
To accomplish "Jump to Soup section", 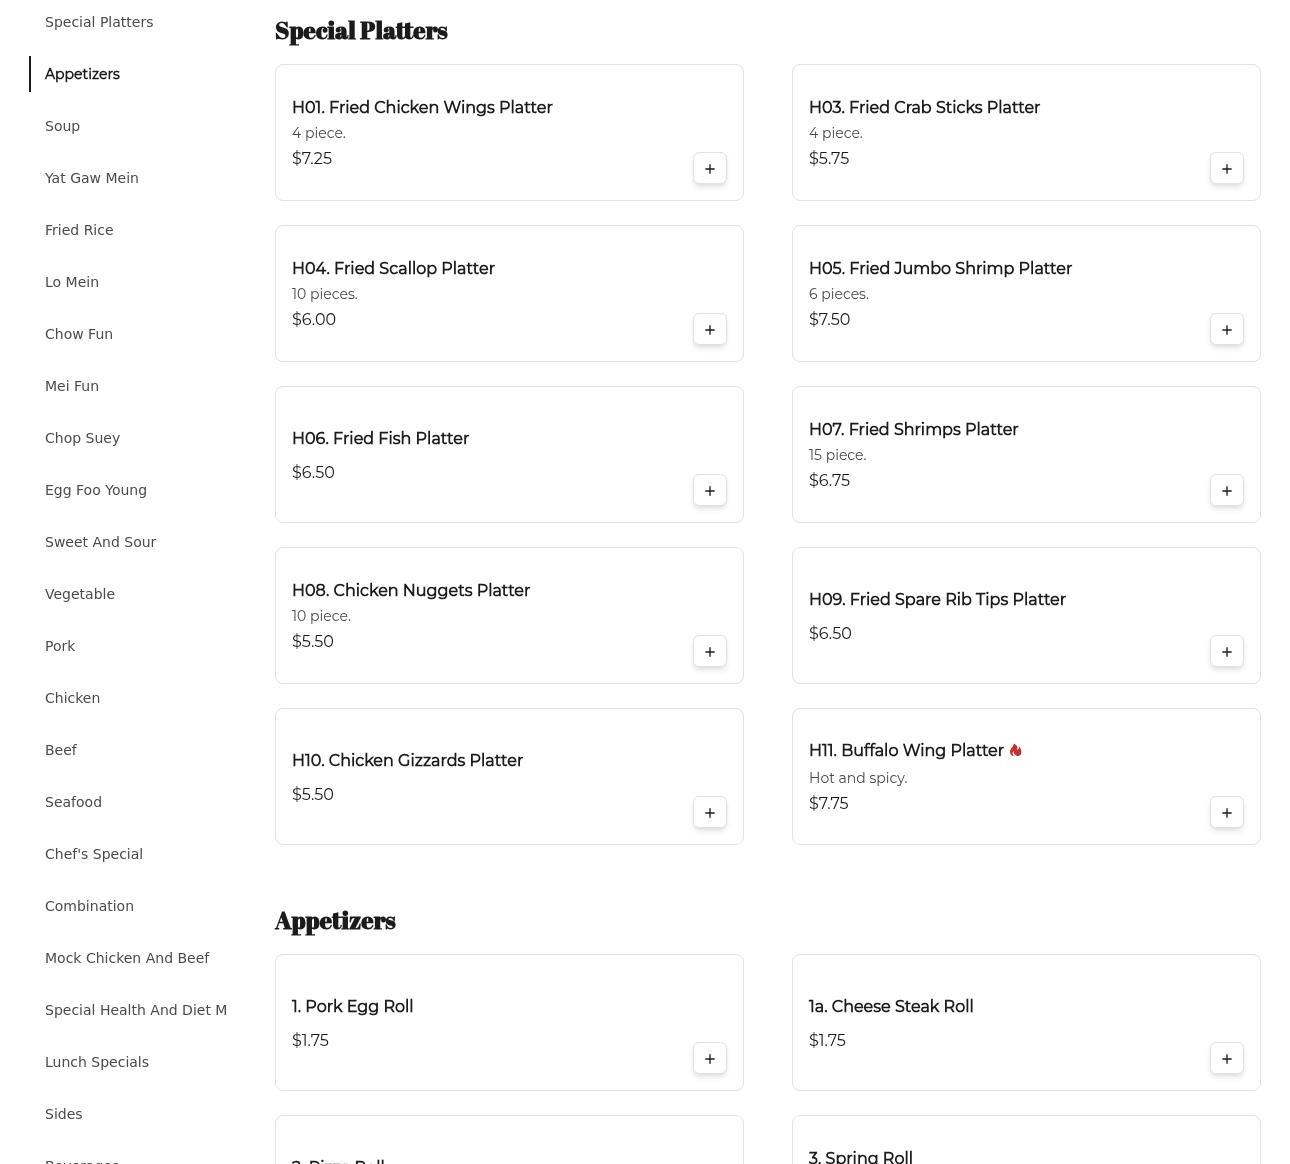I will coord(62,126).
